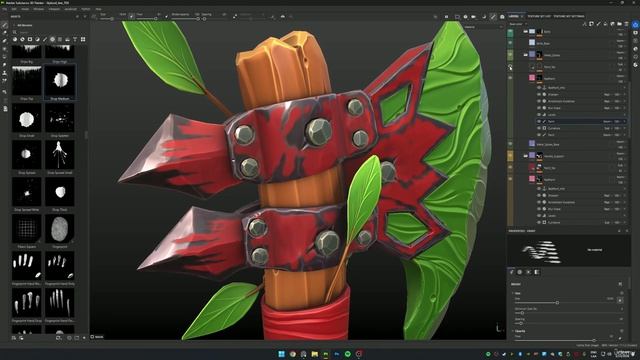Screen dimensions: 640x360
Task: Filter assets by Filters icon
Action: 38,40
